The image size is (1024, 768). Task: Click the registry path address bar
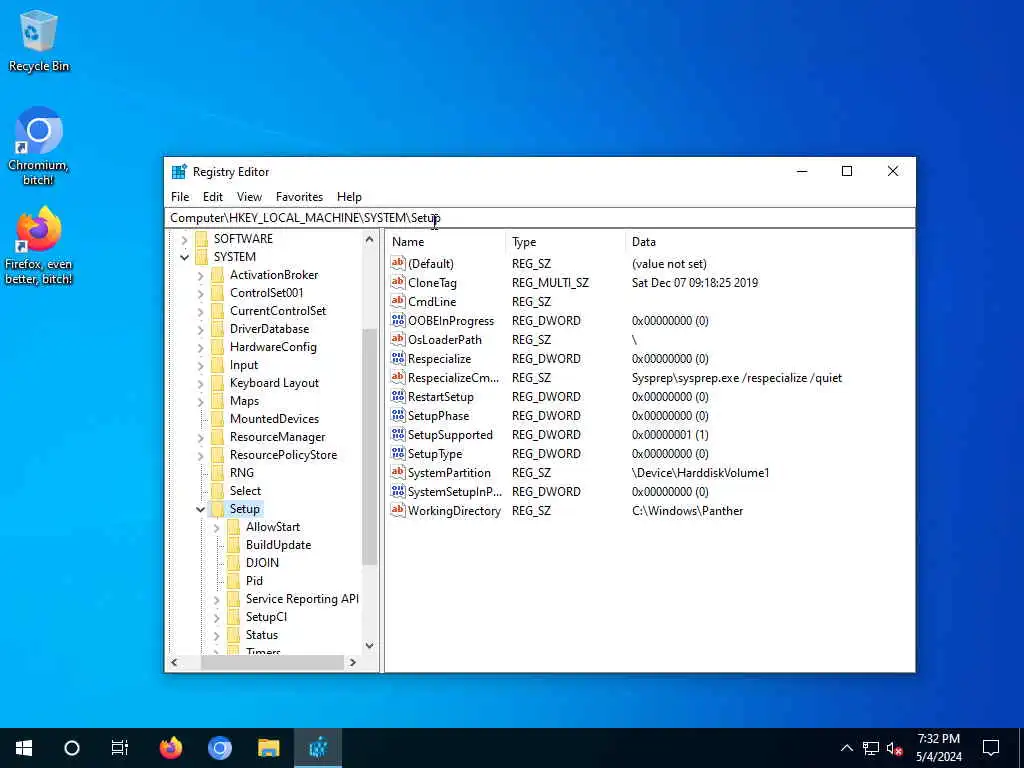pos(539,217)
